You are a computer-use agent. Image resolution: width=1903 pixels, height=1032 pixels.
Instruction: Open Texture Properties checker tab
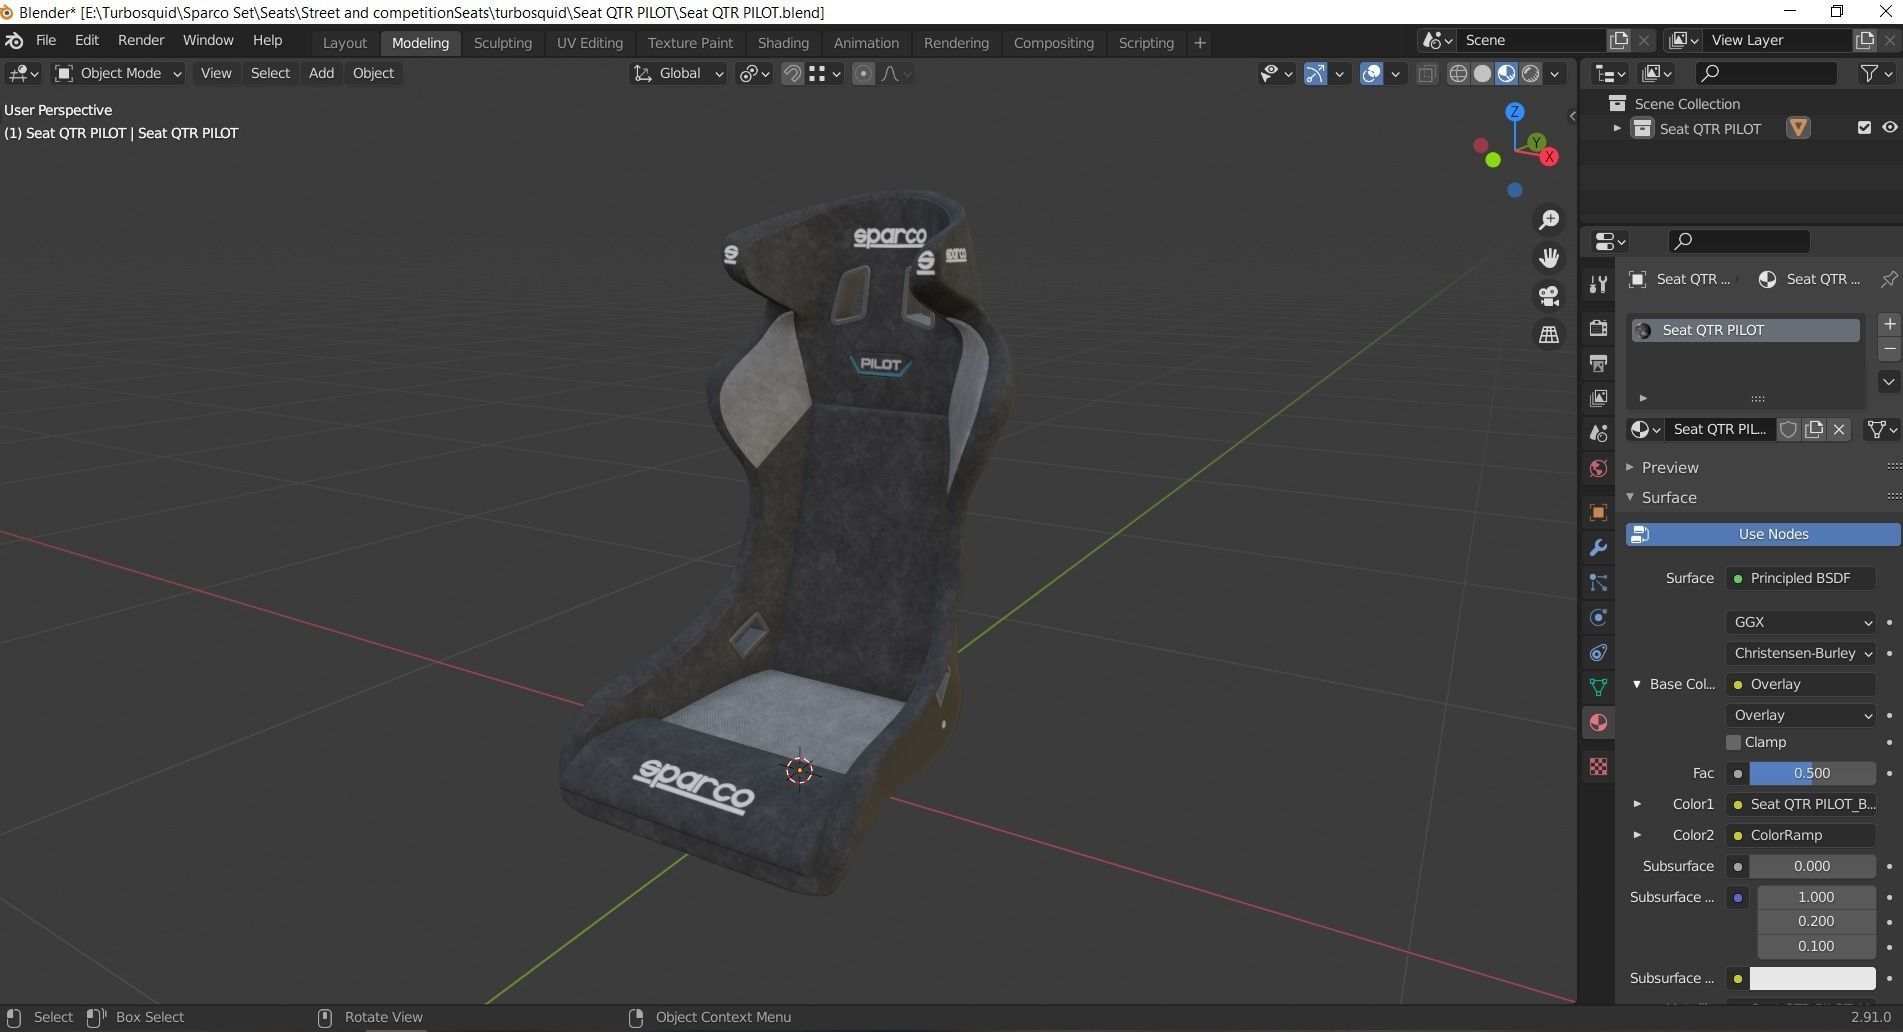pos(1598,767)
